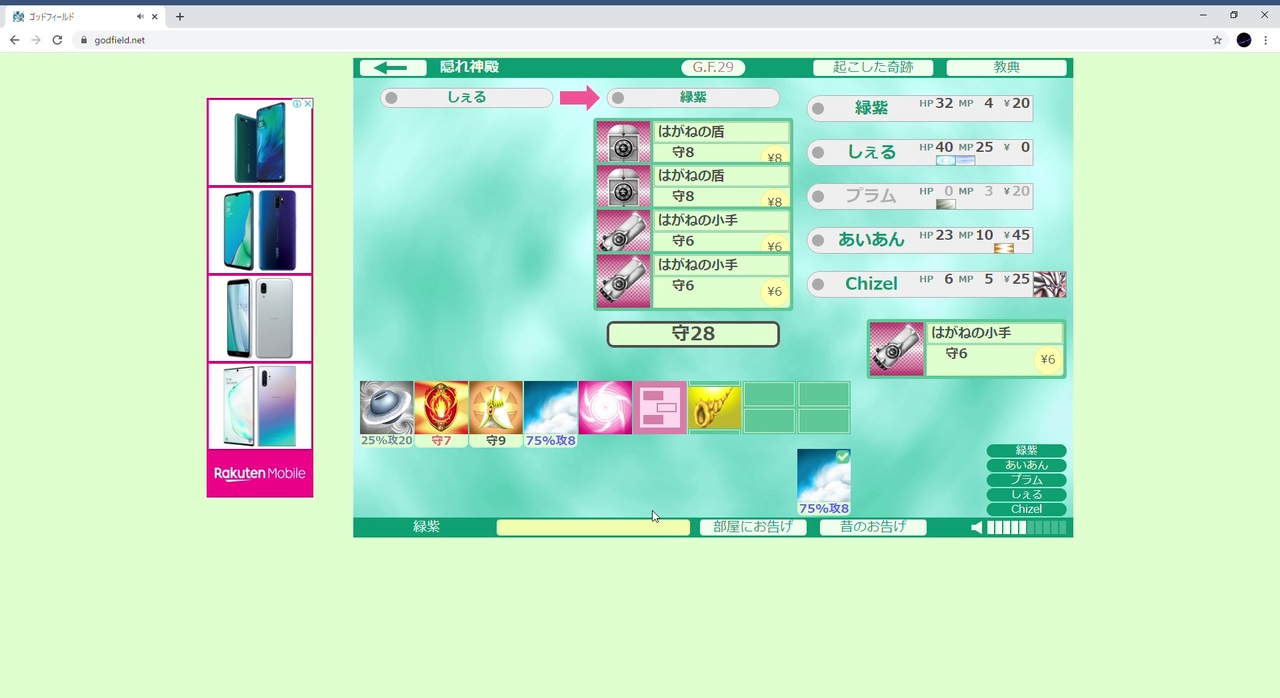Viewport: 1280px width, 698px height.
Task: Select プラム in the target list
Action: click(1026, 480)
